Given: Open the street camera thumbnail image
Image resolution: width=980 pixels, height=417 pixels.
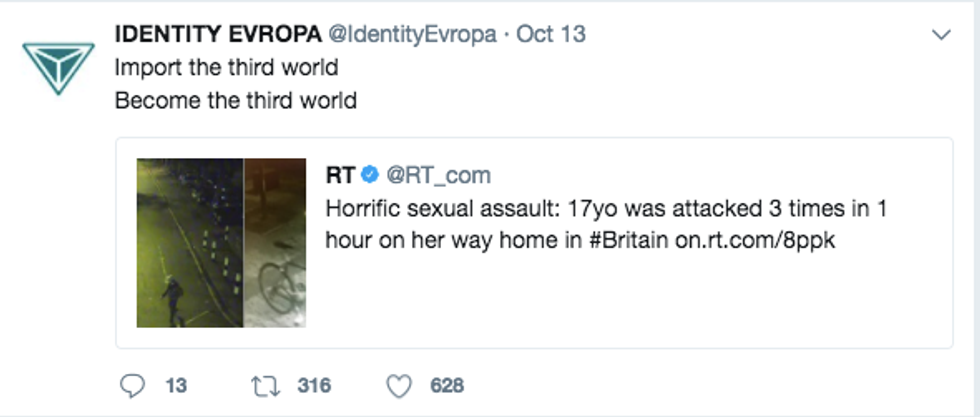Looking at the screenshot, I should pyautogui.click(x=190, y=242).
